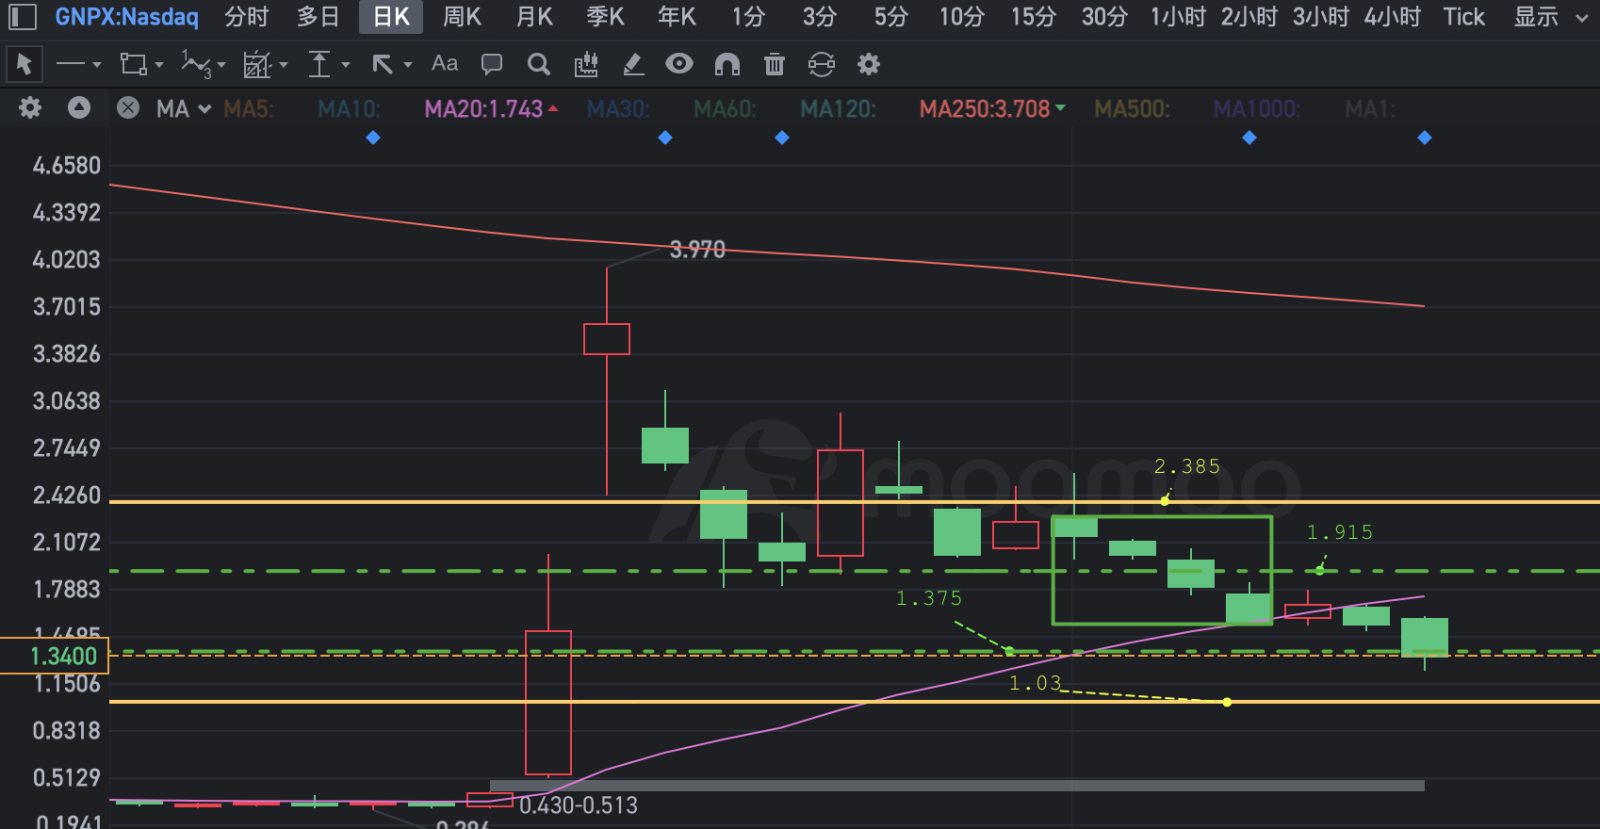Open the candlestick ruler measure tool
This screenshot has width=1600, height=829.
click(586, 65)
